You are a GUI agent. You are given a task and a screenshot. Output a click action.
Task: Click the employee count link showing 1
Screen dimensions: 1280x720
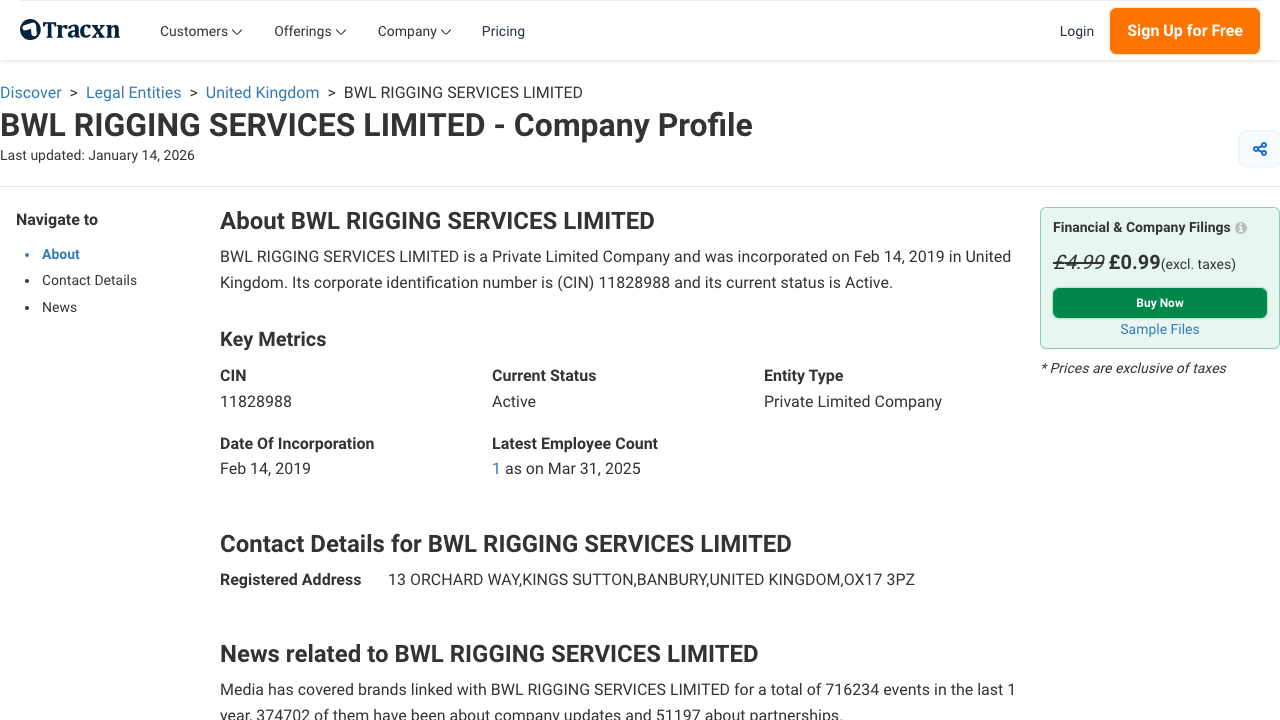coord(496,468)
